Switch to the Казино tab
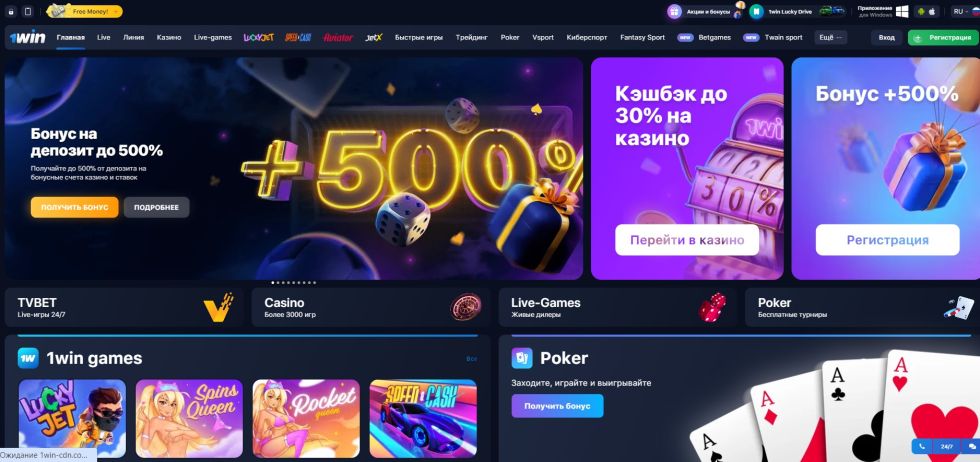 pos(169,38)
